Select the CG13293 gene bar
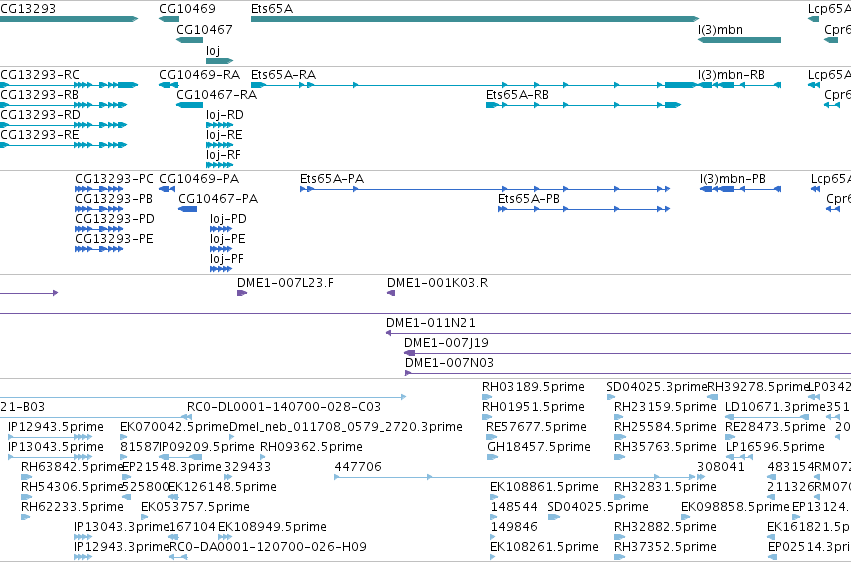The width and height of the screenshot is (851, 562). (x=69, y=19)
